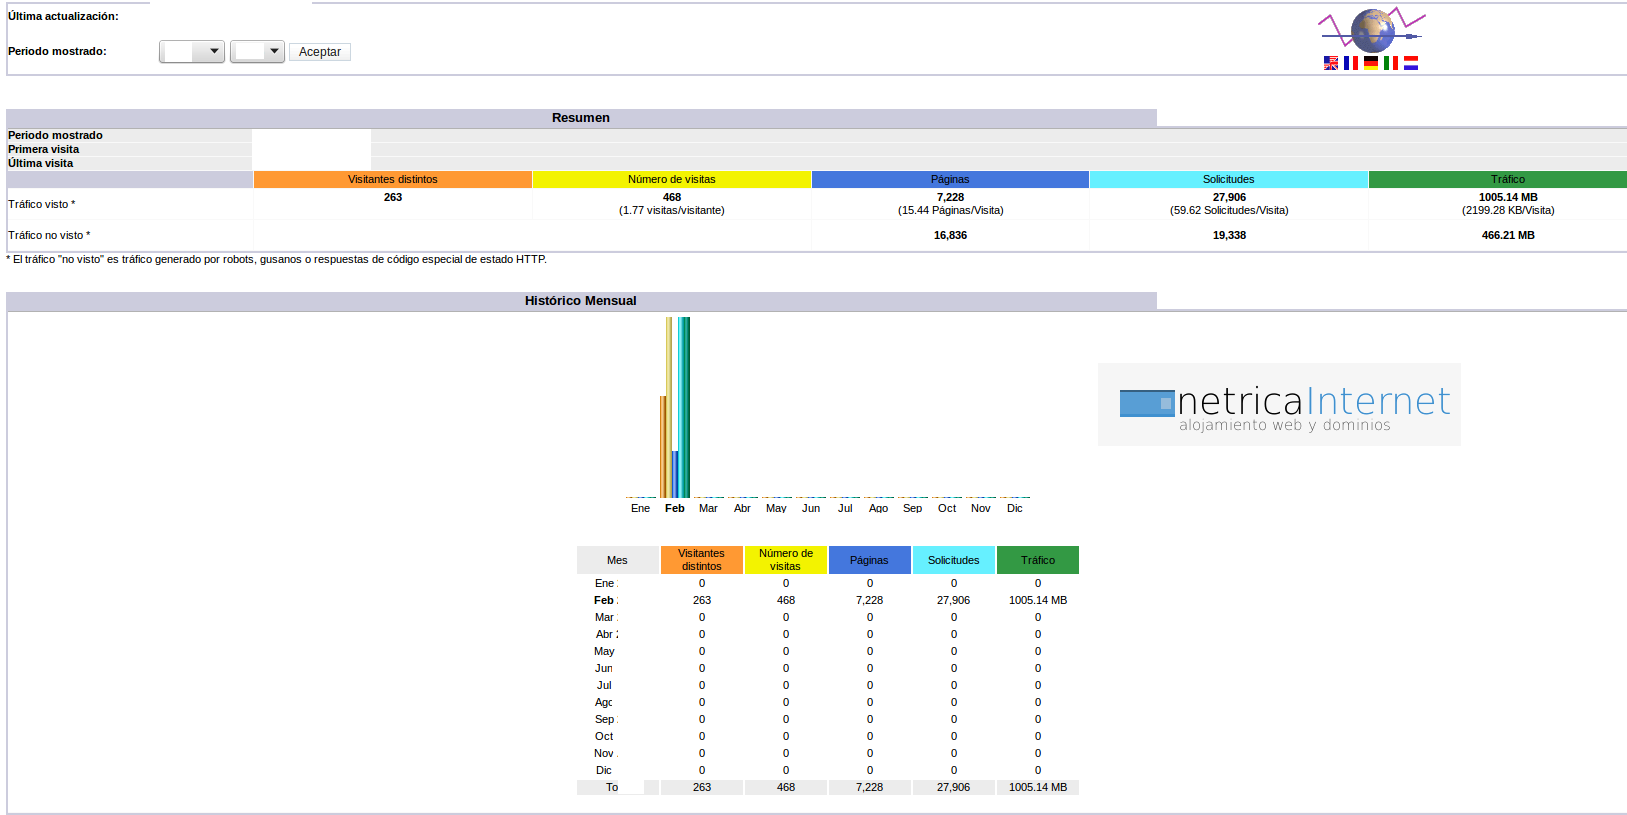Open the first period dropdown (month)
The height and width of the screenshot is (815, 1627).
pyautogui.click(x=192, y=52)
